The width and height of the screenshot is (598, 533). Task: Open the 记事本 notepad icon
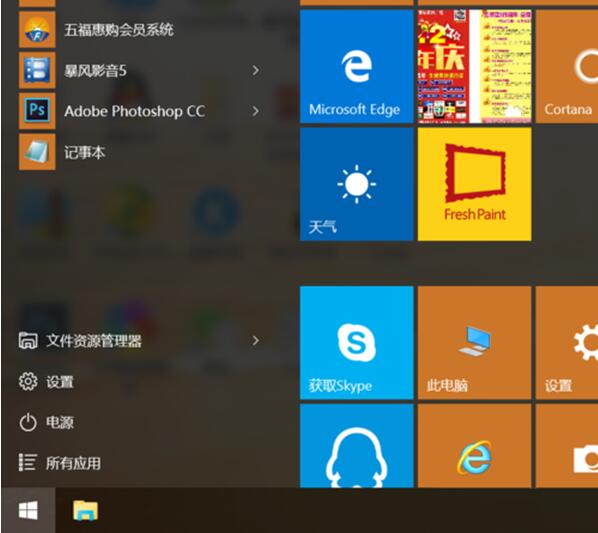[x=37, y=152]
